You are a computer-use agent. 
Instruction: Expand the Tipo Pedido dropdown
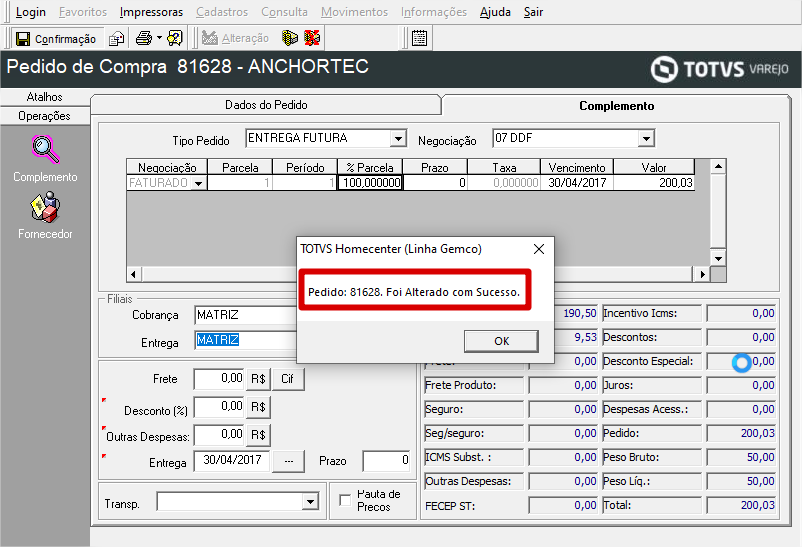(x=398, y=139)
